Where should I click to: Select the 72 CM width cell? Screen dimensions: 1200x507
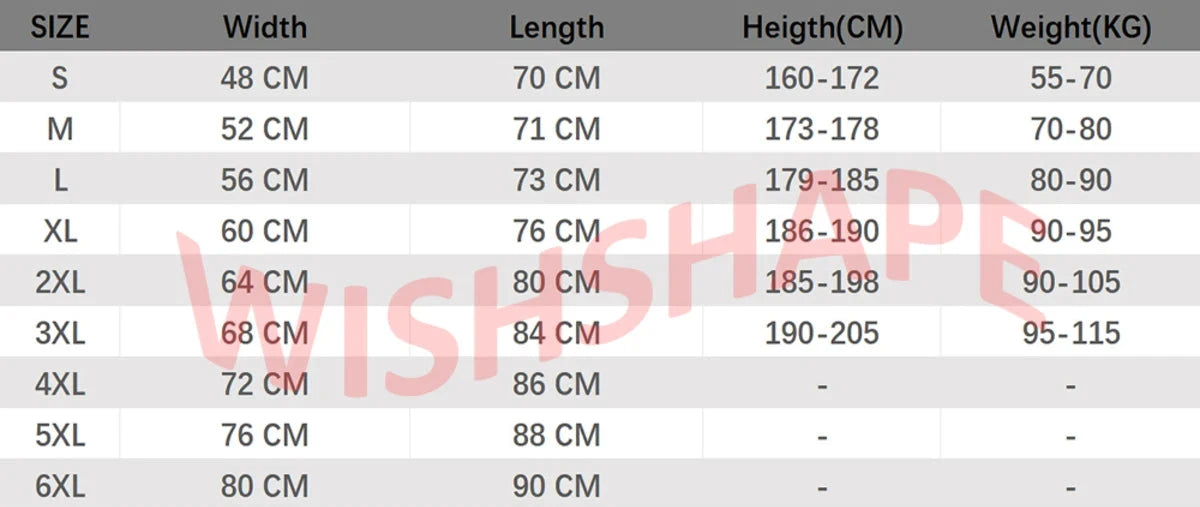tap(264, 384)
